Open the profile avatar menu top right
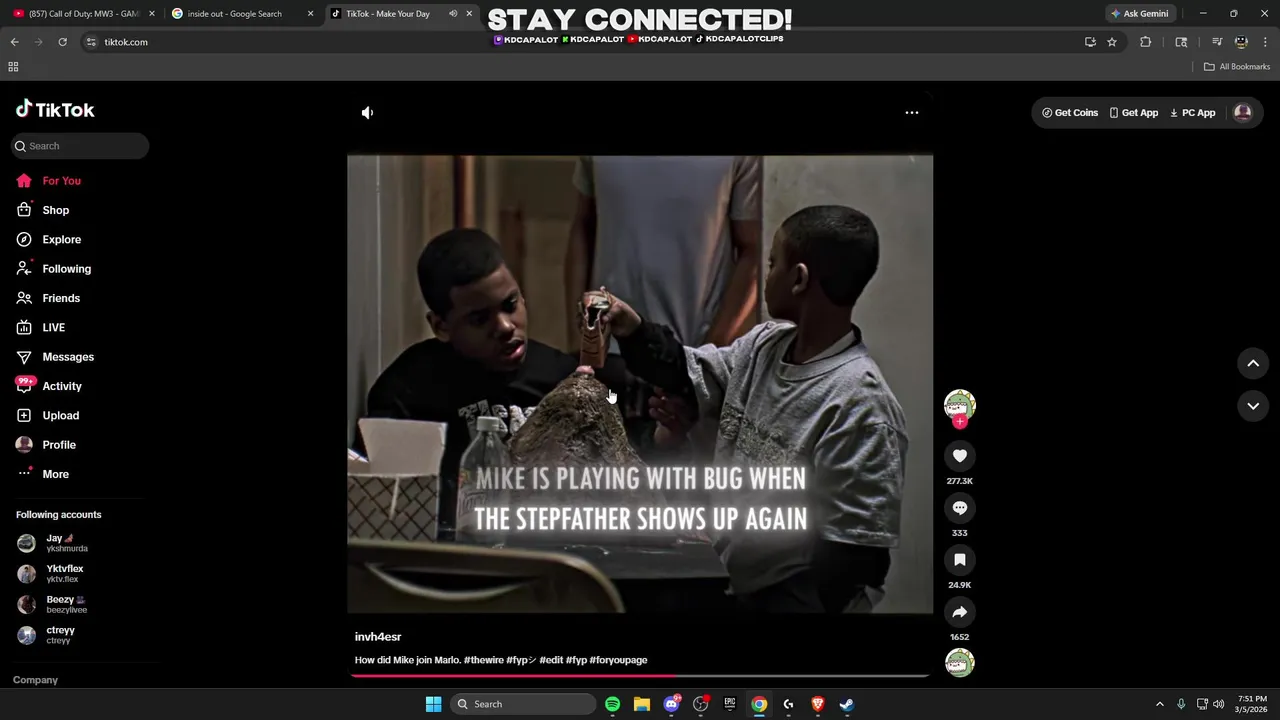This screenshot has height=720, width=1280. (x=1243, y=113)
